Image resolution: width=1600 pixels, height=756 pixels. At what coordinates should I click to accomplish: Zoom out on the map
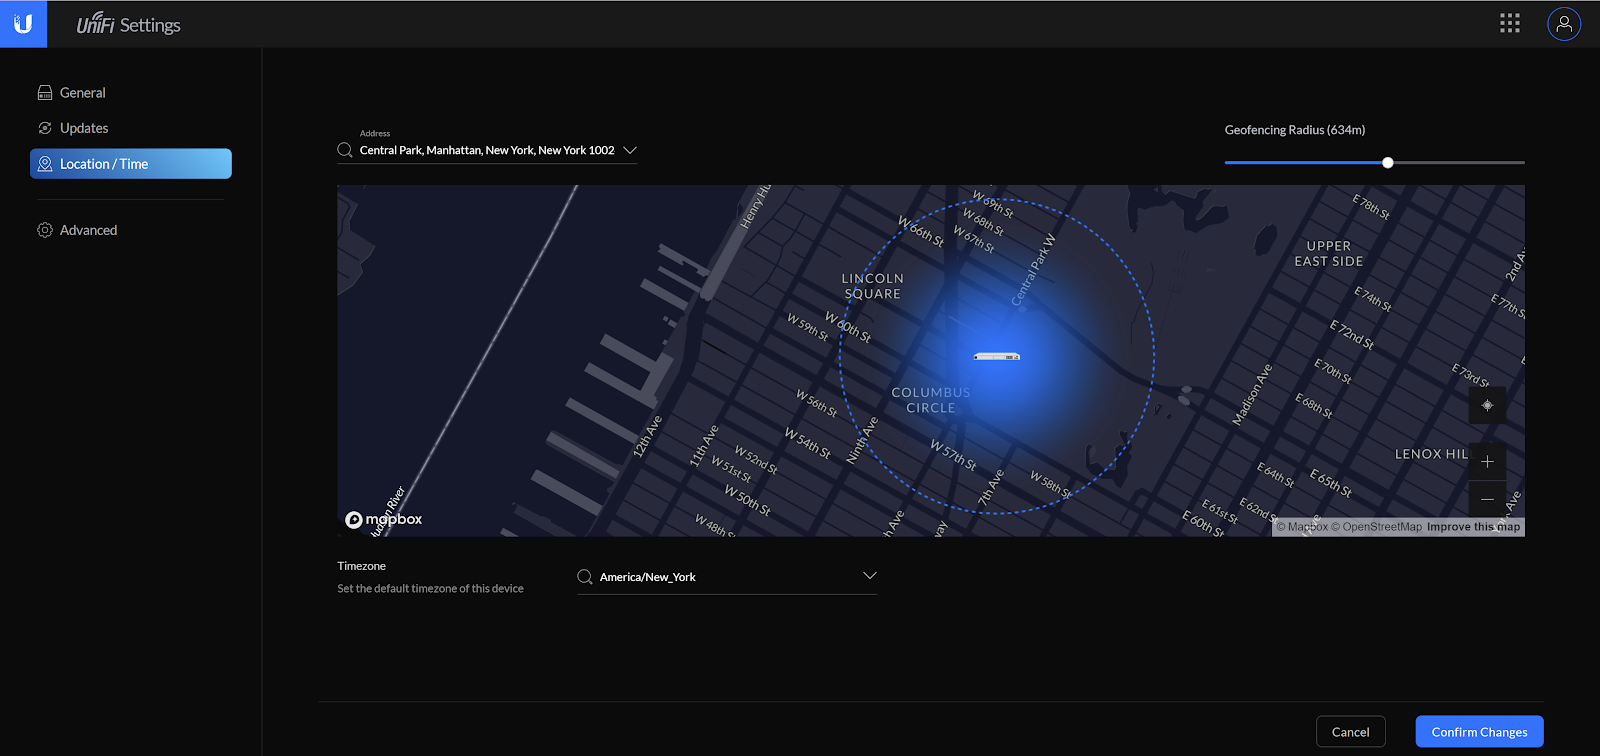tap(1487, 499)
